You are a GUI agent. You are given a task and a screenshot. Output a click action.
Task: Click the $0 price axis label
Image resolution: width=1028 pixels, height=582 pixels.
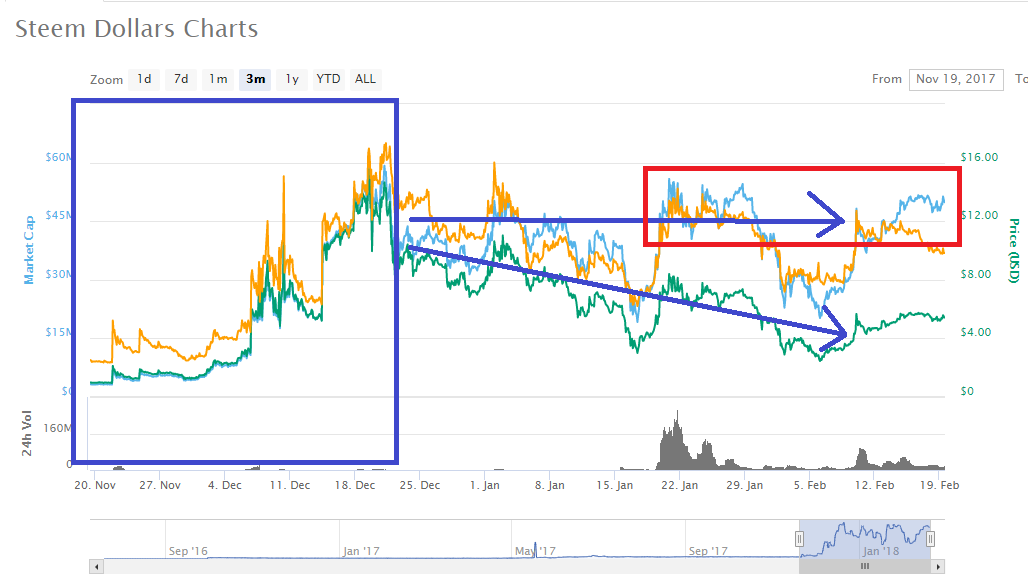pos(967,391)
